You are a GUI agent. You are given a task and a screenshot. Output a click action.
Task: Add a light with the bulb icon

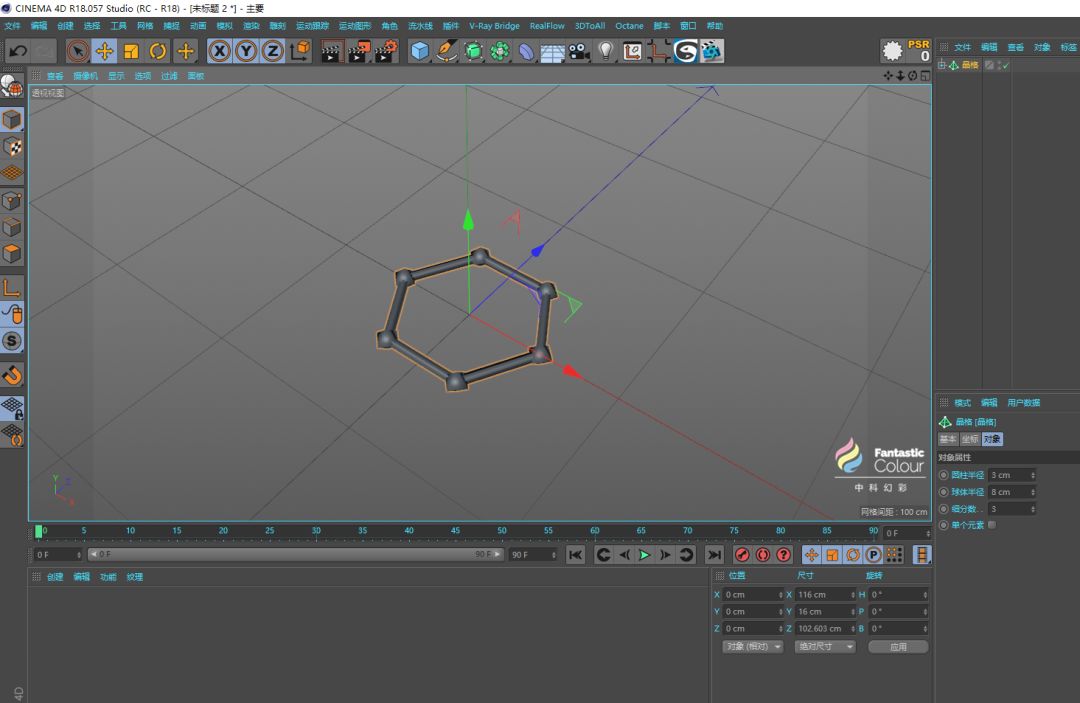coord(606,51)
